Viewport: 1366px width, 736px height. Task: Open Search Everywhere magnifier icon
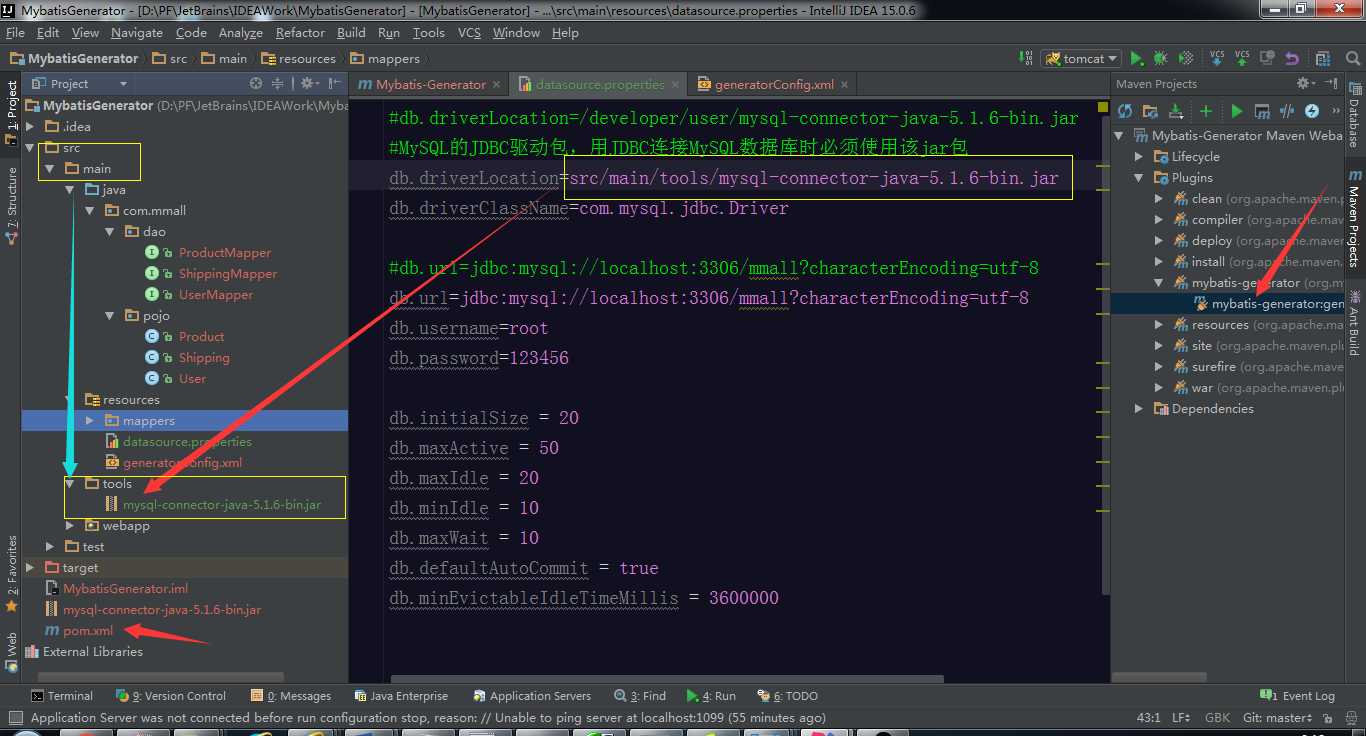tap(1353, 58)
